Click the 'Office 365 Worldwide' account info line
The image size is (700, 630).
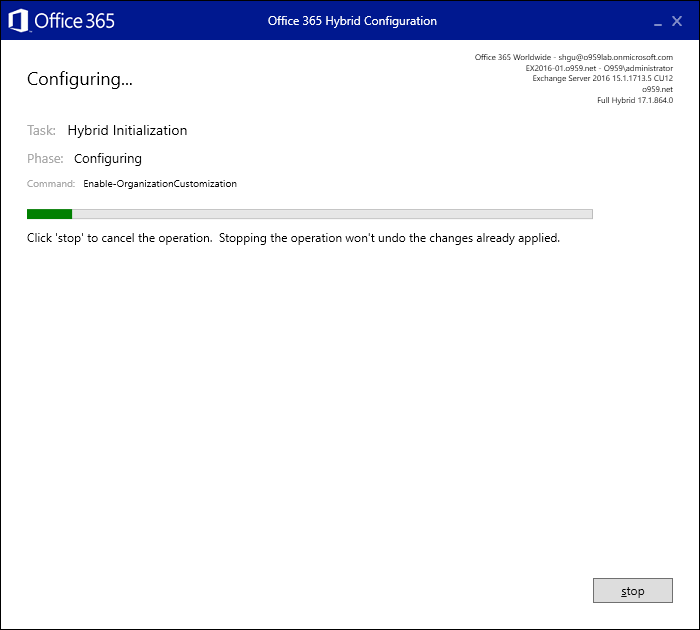573,57
